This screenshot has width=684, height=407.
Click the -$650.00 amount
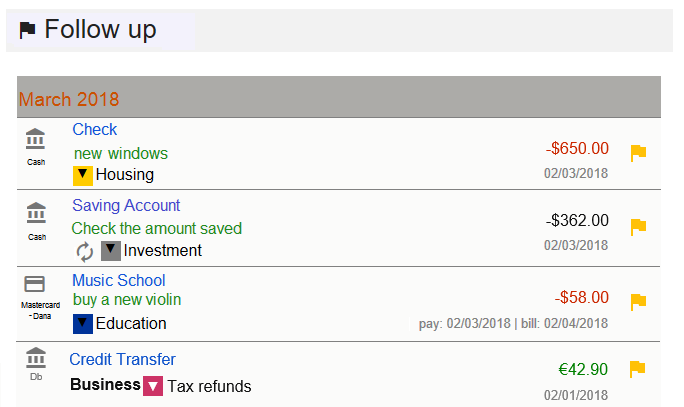(x=577, y=149)
